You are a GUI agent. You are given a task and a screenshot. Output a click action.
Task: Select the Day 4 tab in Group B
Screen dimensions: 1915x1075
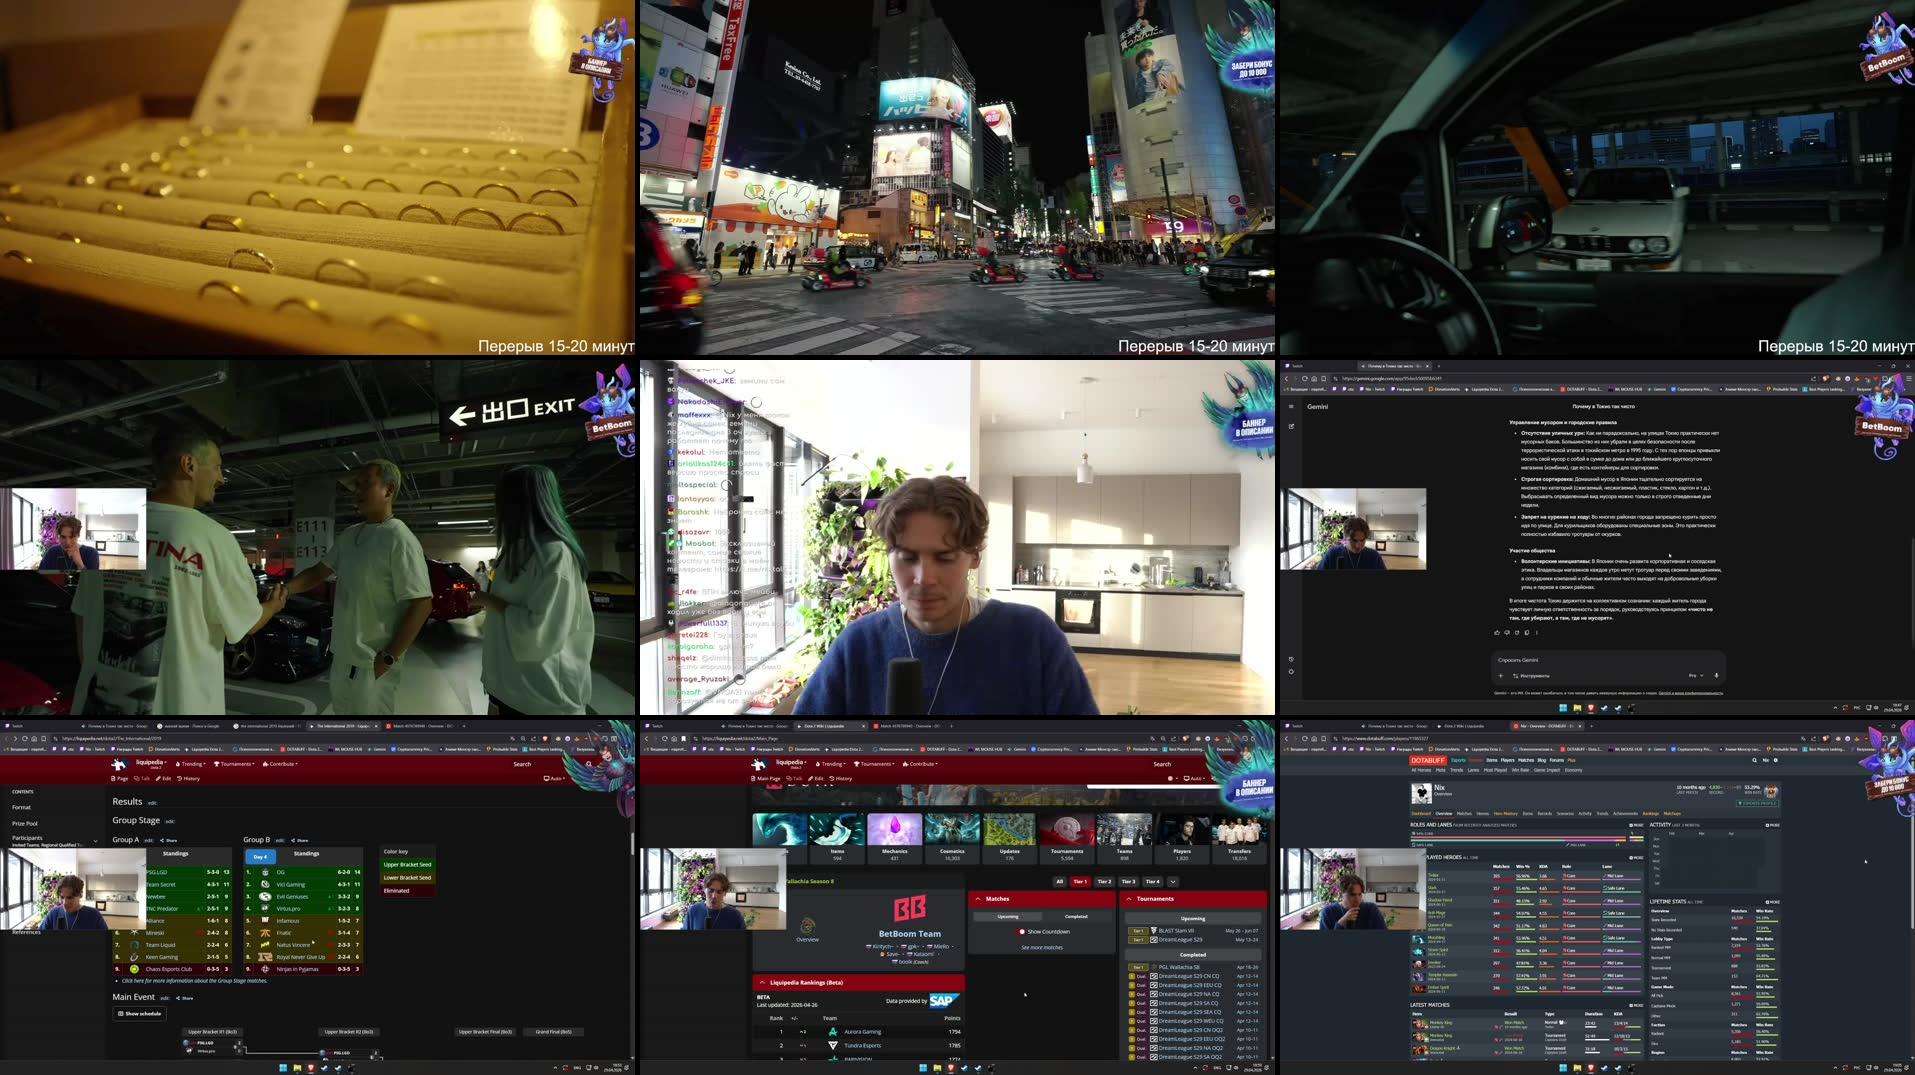pyautogui.click(x=260, y=856)
